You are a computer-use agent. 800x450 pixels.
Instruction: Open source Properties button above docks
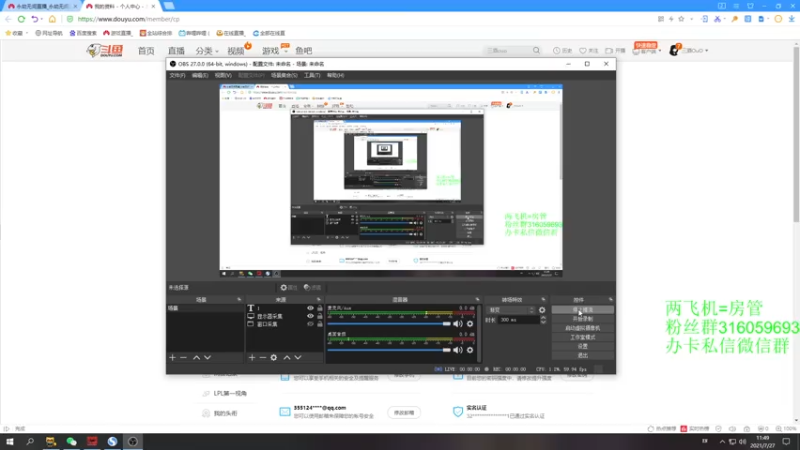289,288
